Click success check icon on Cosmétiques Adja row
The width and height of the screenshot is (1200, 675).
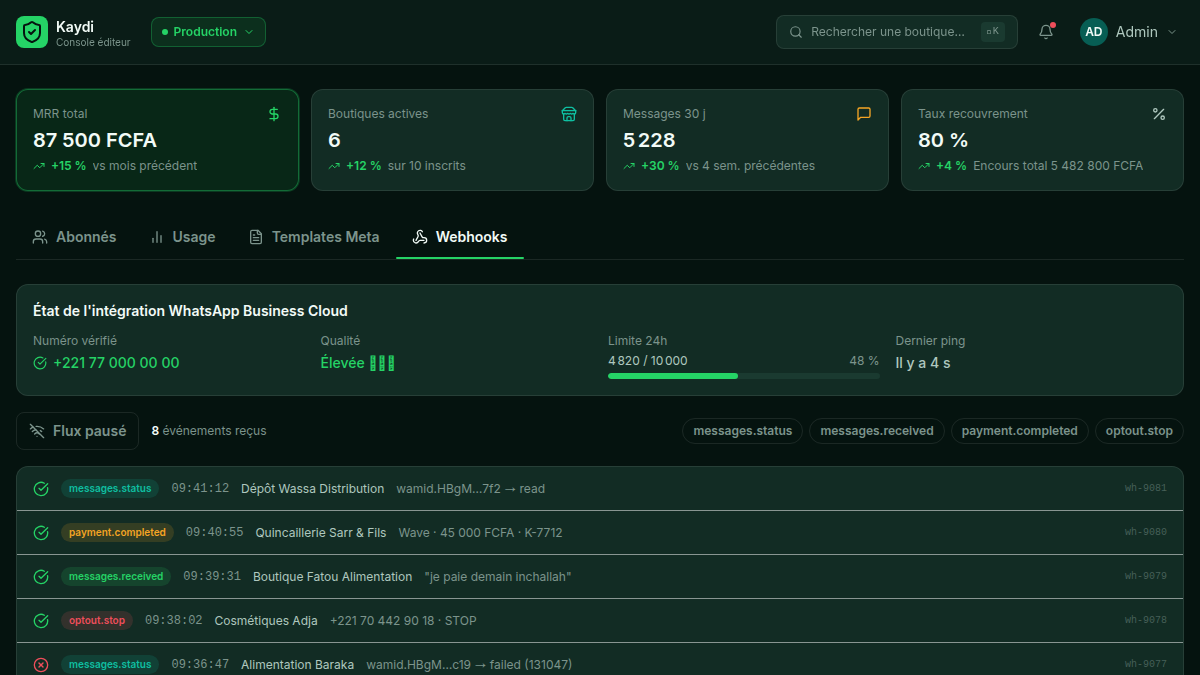click(x=41, y=621)
